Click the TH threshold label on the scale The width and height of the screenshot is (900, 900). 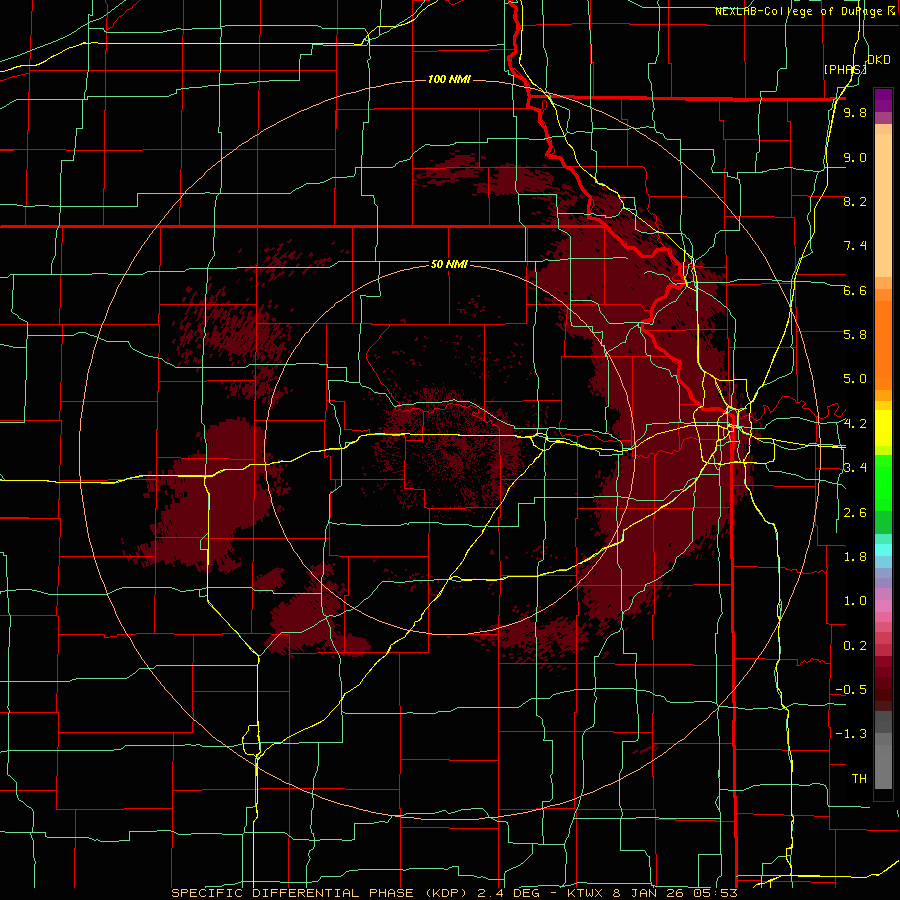859,779
